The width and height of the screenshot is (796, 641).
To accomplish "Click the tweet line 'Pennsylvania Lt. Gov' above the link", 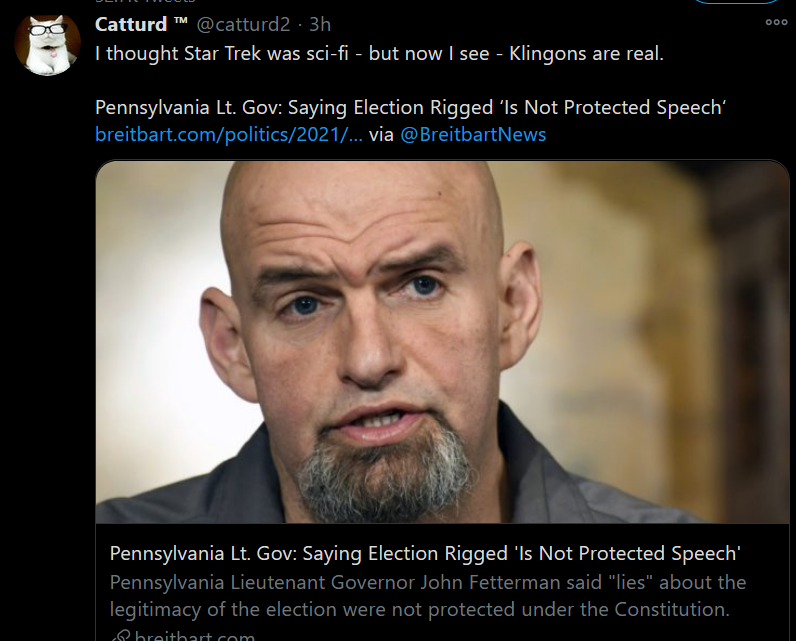I will pos(410,107).
